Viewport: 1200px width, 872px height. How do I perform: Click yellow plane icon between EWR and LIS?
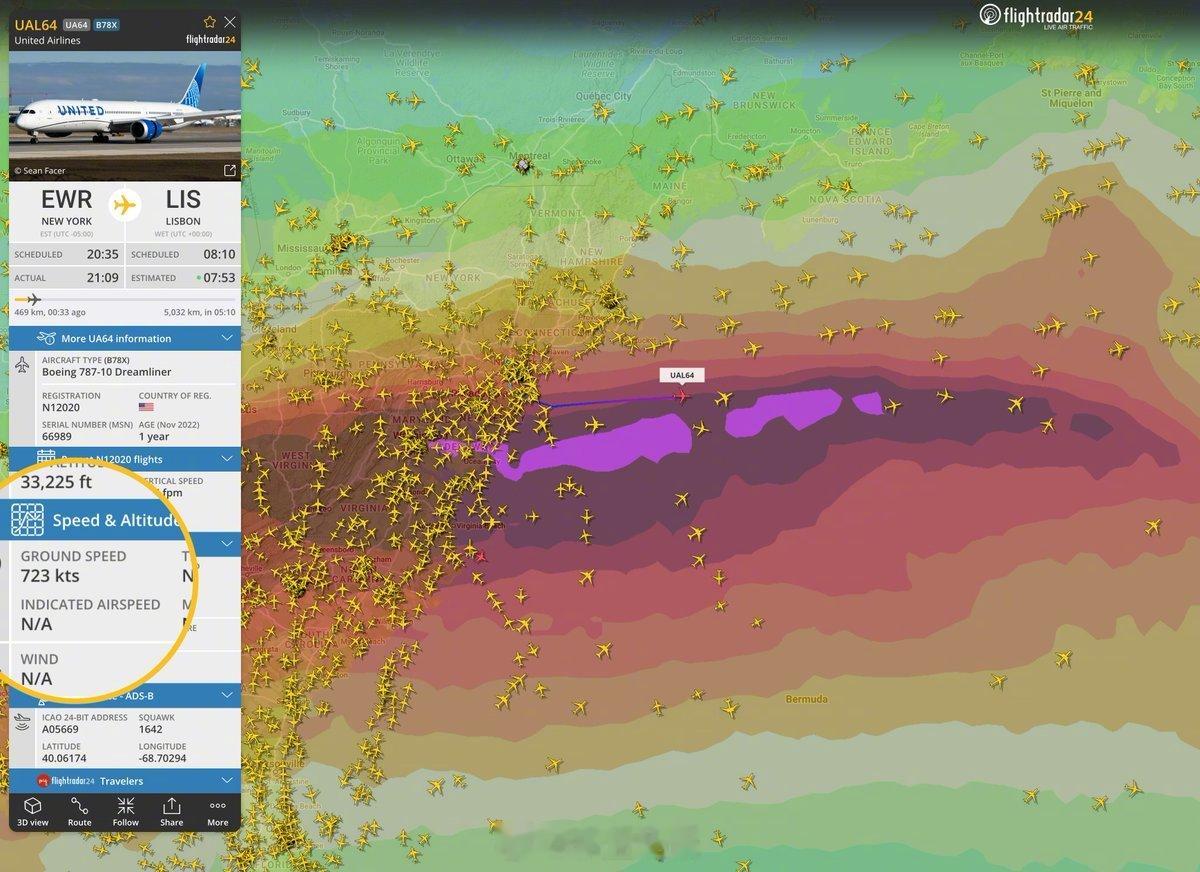point(125,205)
